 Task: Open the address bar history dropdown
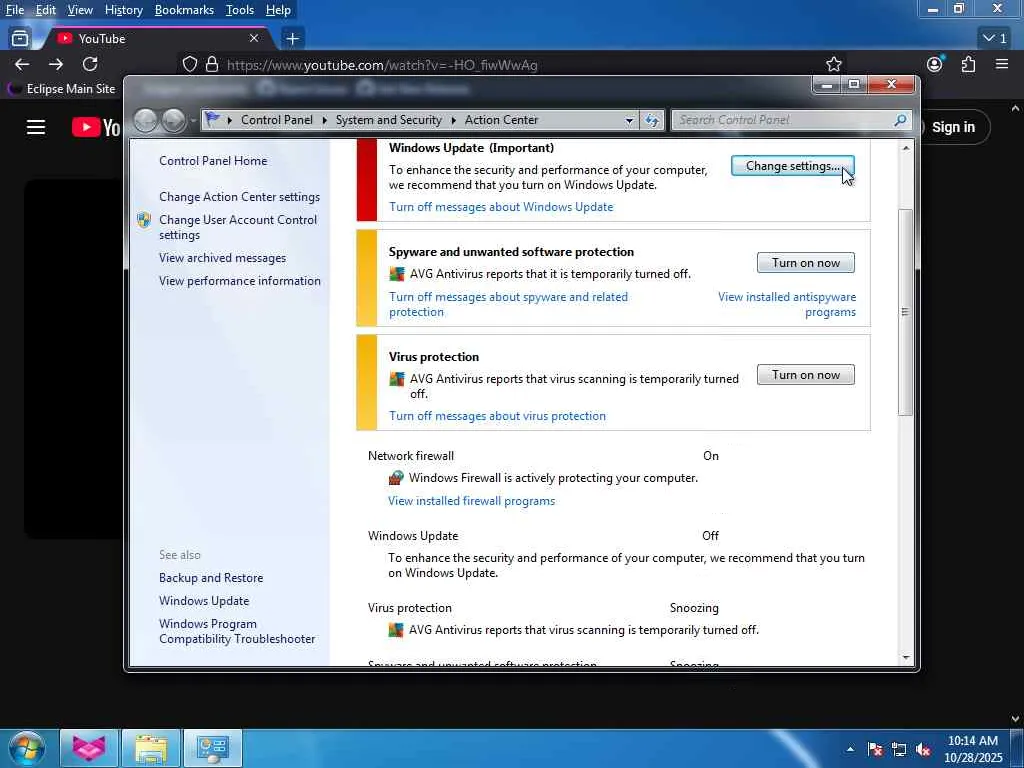pyautogui.click(x=629, y=120)
